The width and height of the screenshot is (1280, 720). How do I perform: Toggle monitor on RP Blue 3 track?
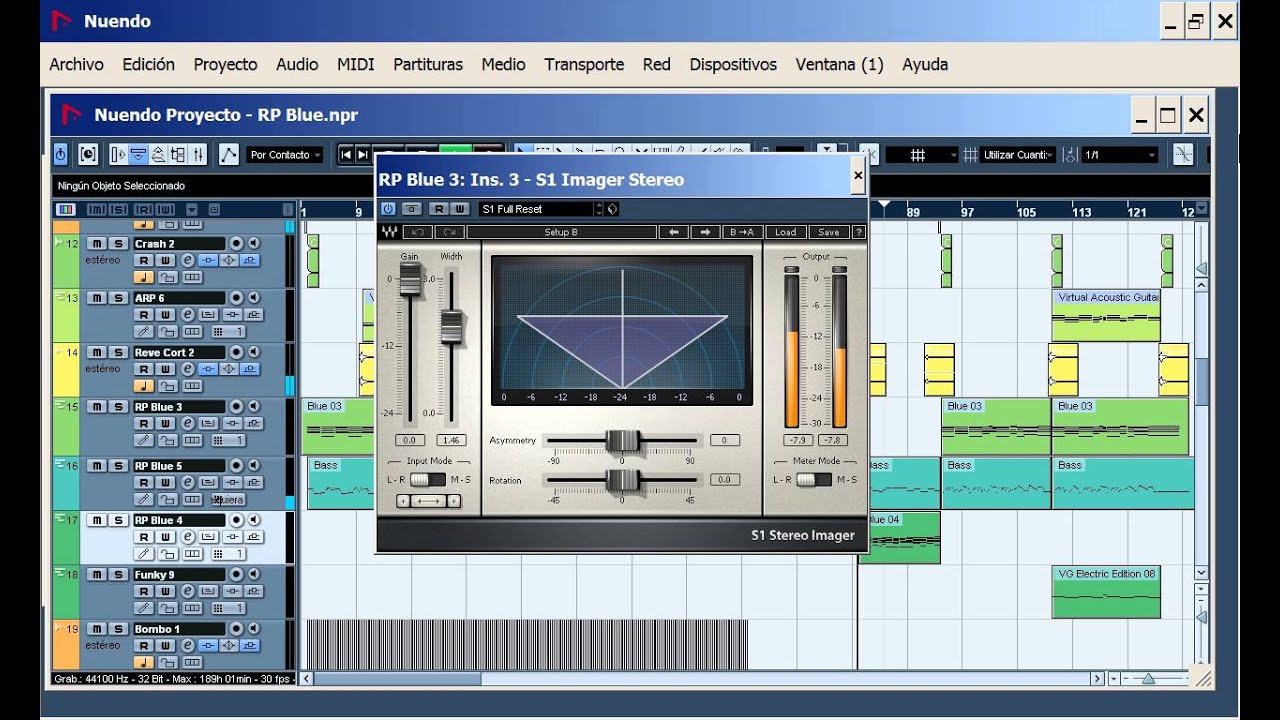pyautogui.click(x=253, y=407)
